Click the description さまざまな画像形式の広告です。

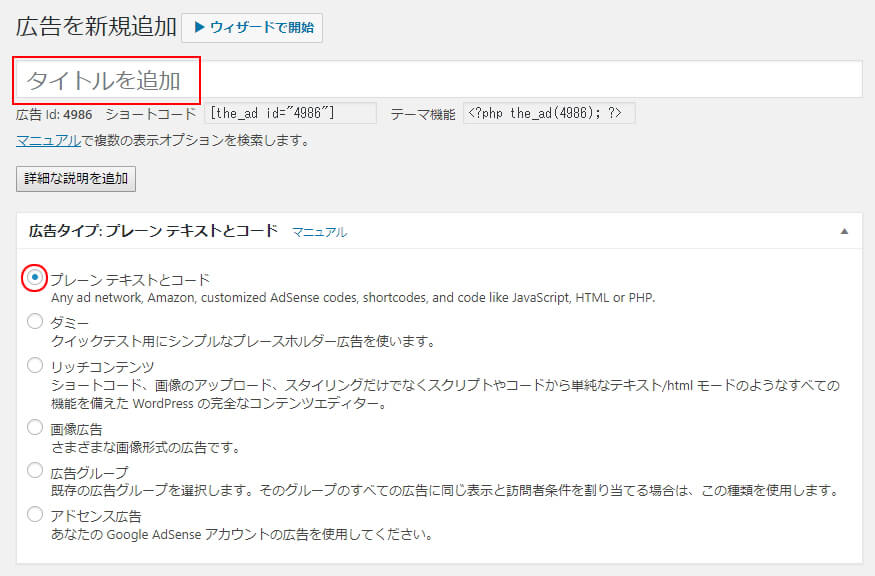click(x=146, y=447)
